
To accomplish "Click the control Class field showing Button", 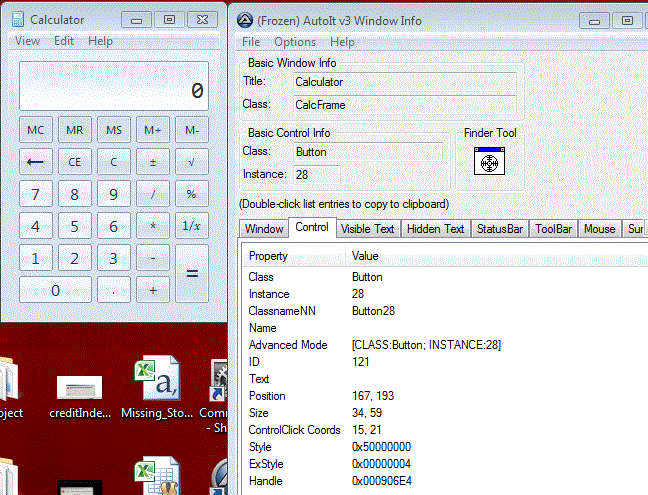I will pyautogui.click(x=368, y=152).
